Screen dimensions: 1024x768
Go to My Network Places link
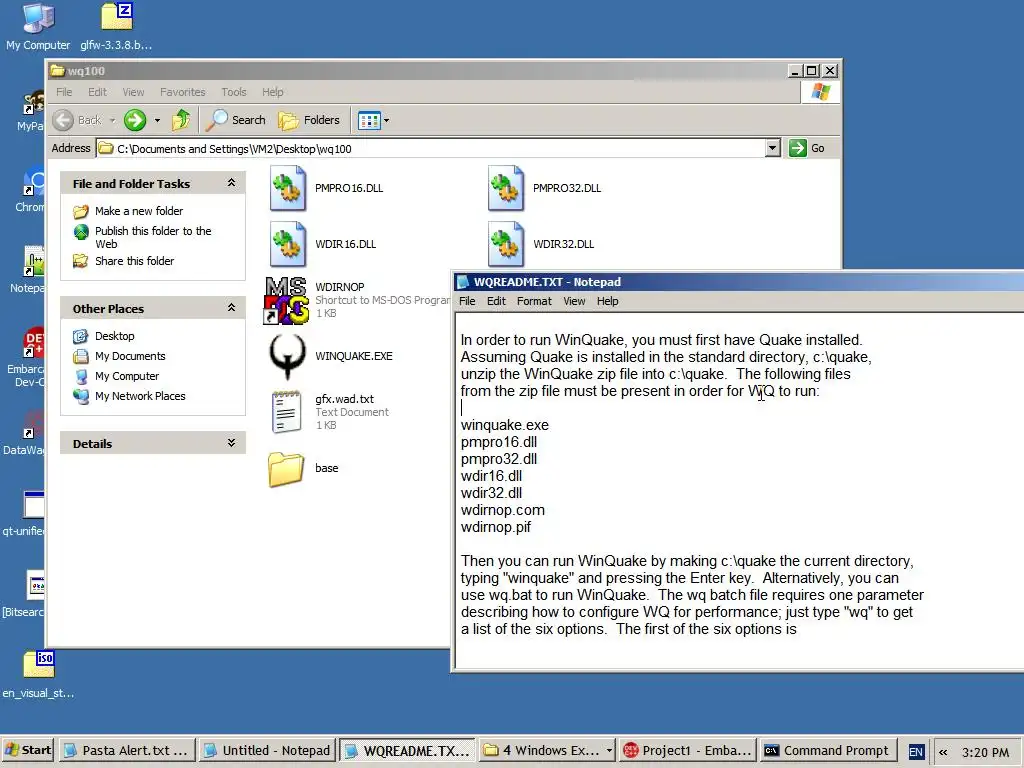point(140,396)
